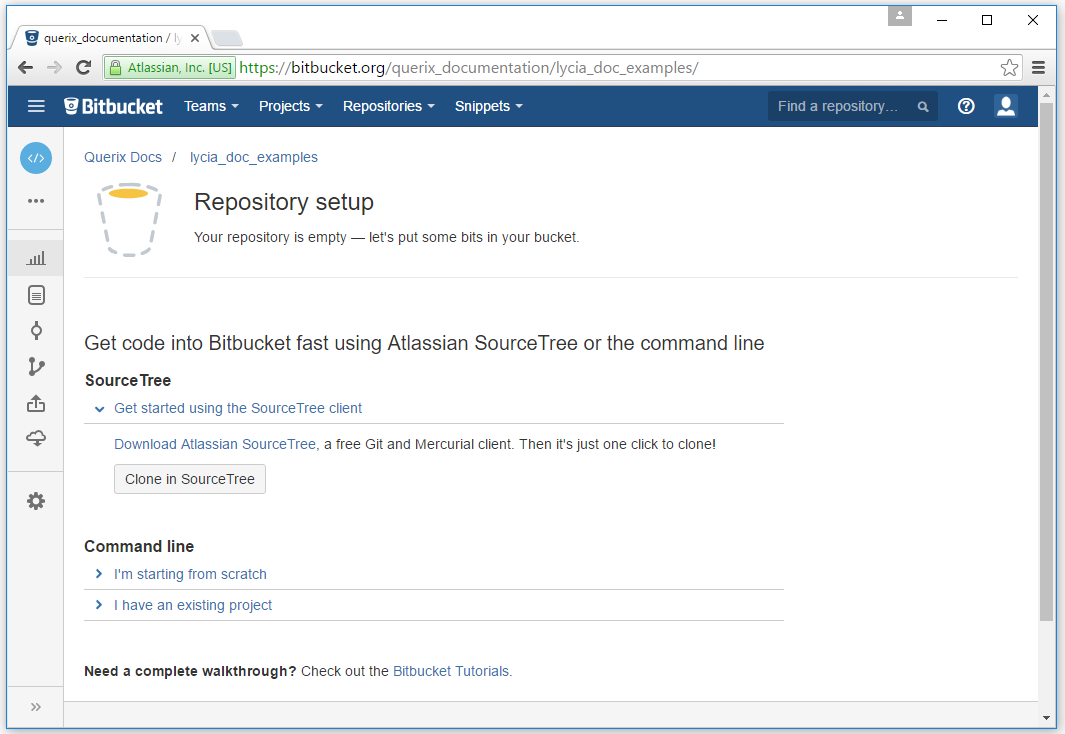Click the Help question mark icon
Screen dimensions: 1065x734
click(966, 106)
